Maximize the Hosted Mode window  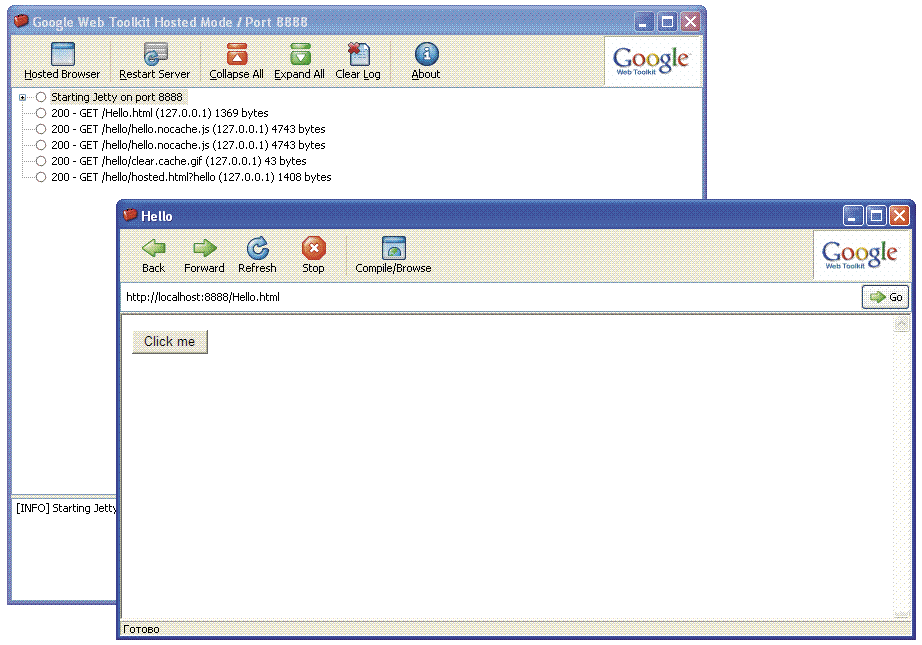point(667,22)
